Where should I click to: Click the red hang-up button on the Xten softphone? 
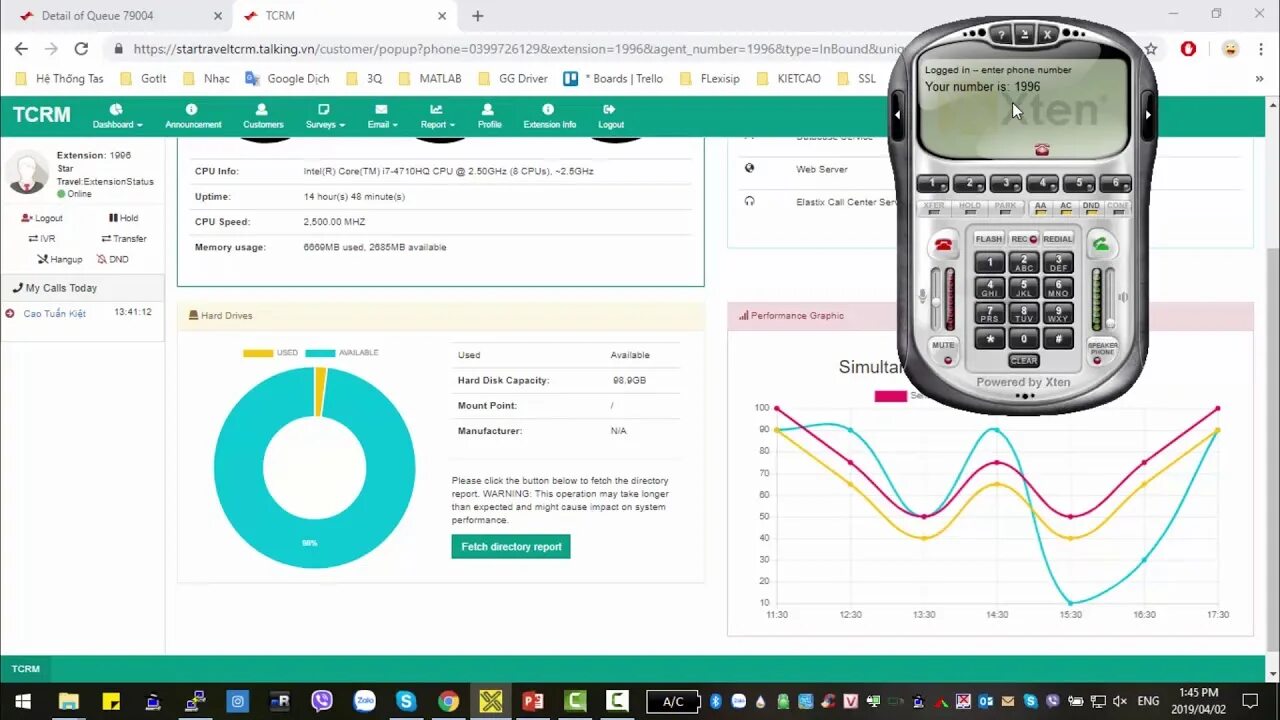tap(943, 245)
